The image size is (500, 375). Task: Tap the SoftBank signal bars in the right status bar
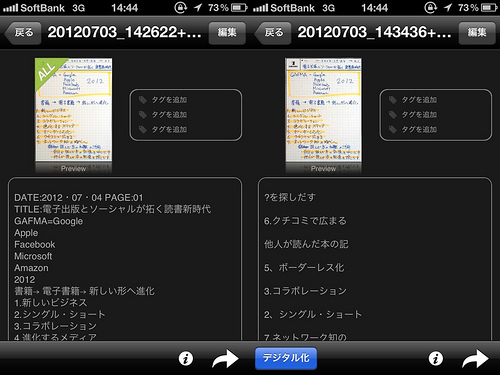[261, 8]
